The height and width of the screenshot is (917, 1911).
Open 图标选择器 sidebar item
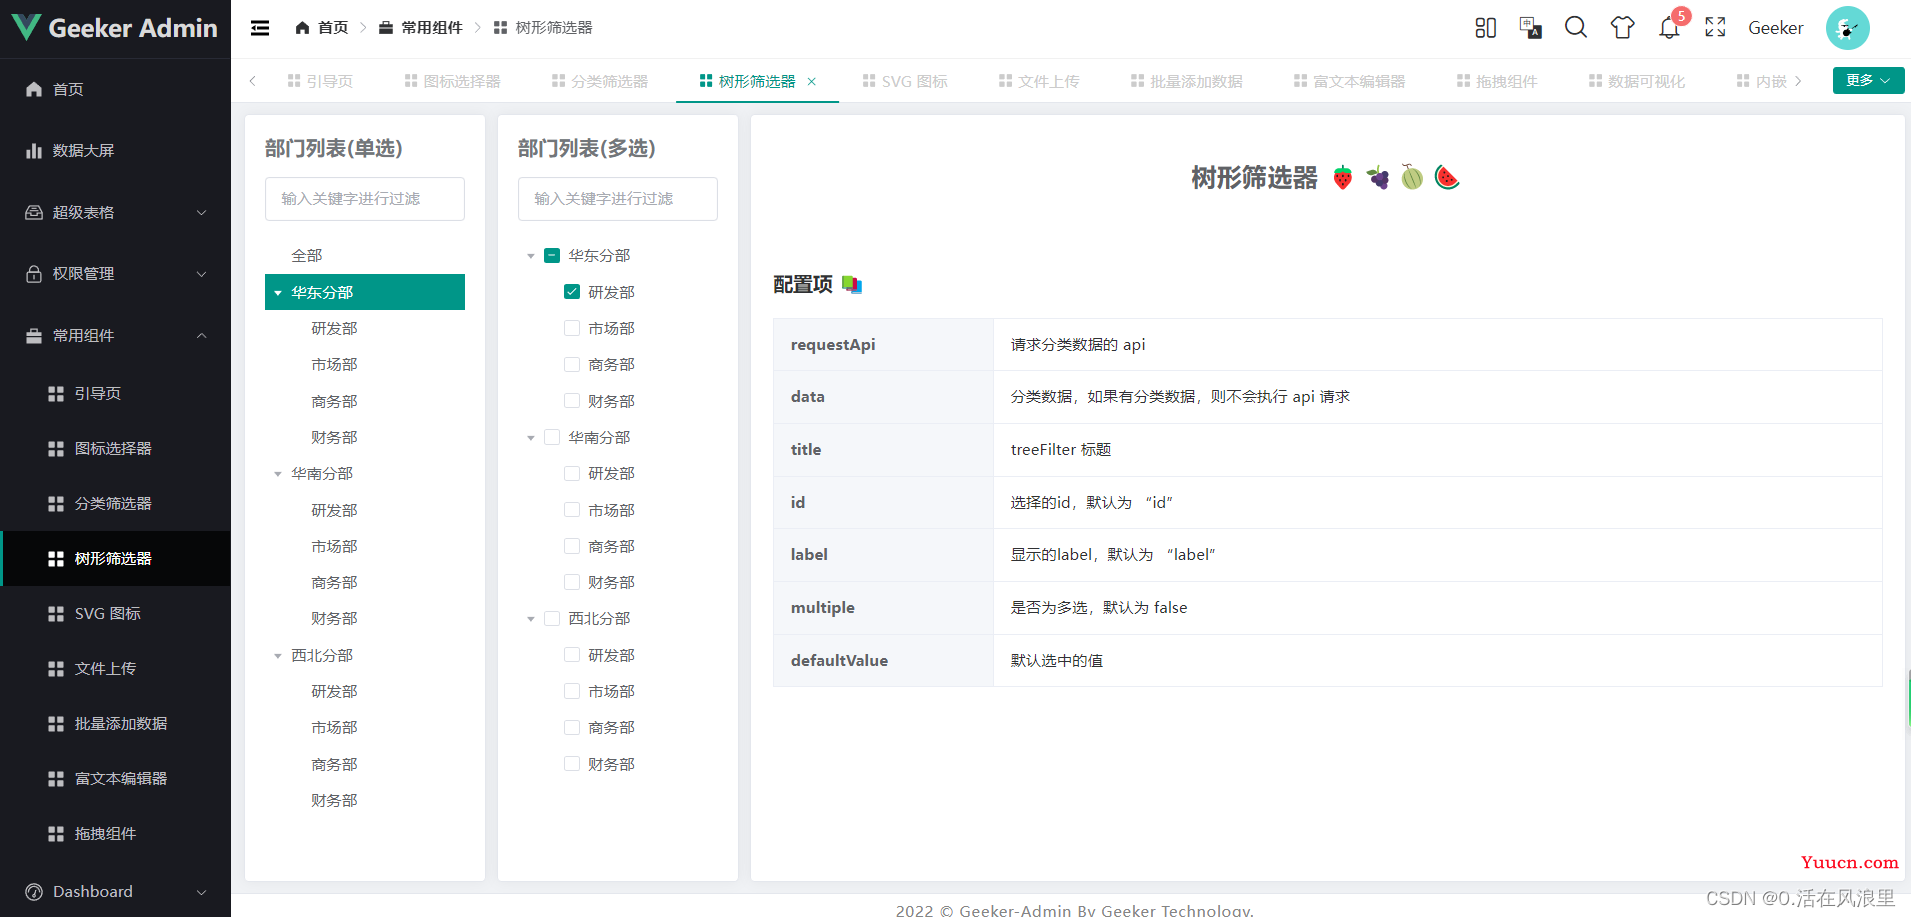[x=115, y=449]
